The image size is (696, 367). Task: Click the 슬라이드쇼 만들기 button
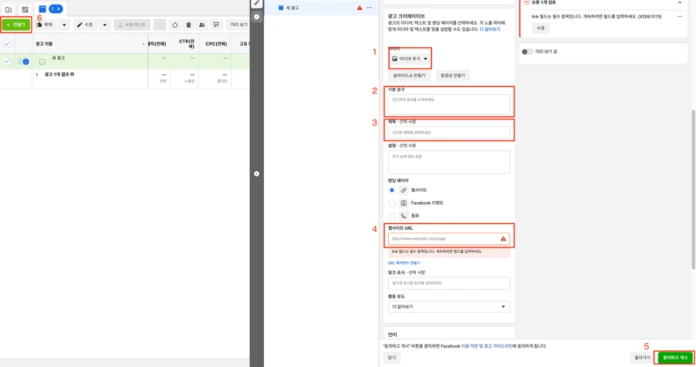tap(409, 75)
